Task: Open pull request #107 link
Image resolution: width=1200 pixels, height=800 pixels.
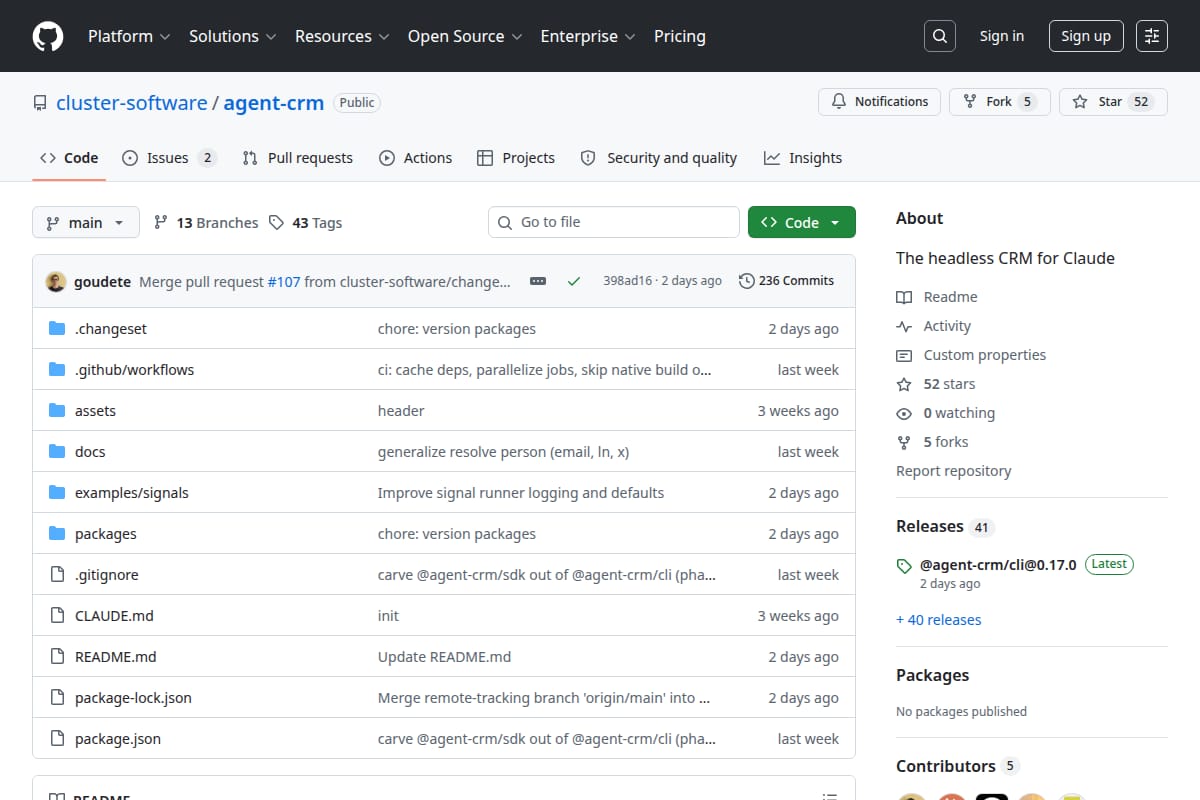Action: [x=284, y=282]
